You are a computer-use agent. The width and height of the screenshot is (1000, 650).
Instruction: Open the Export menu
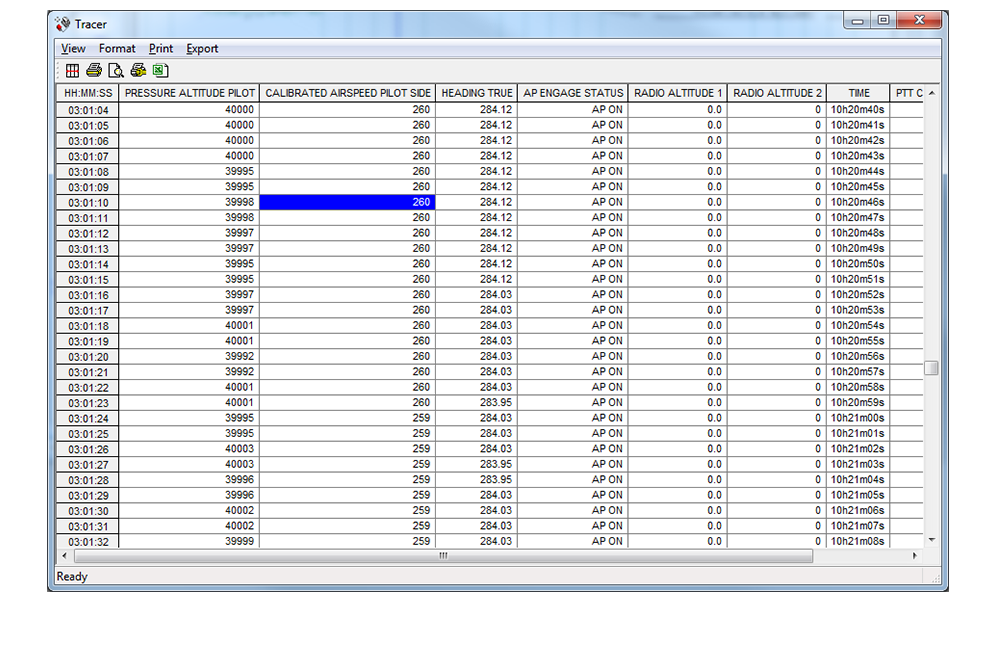pyautogui.click(x=202, y=48)
